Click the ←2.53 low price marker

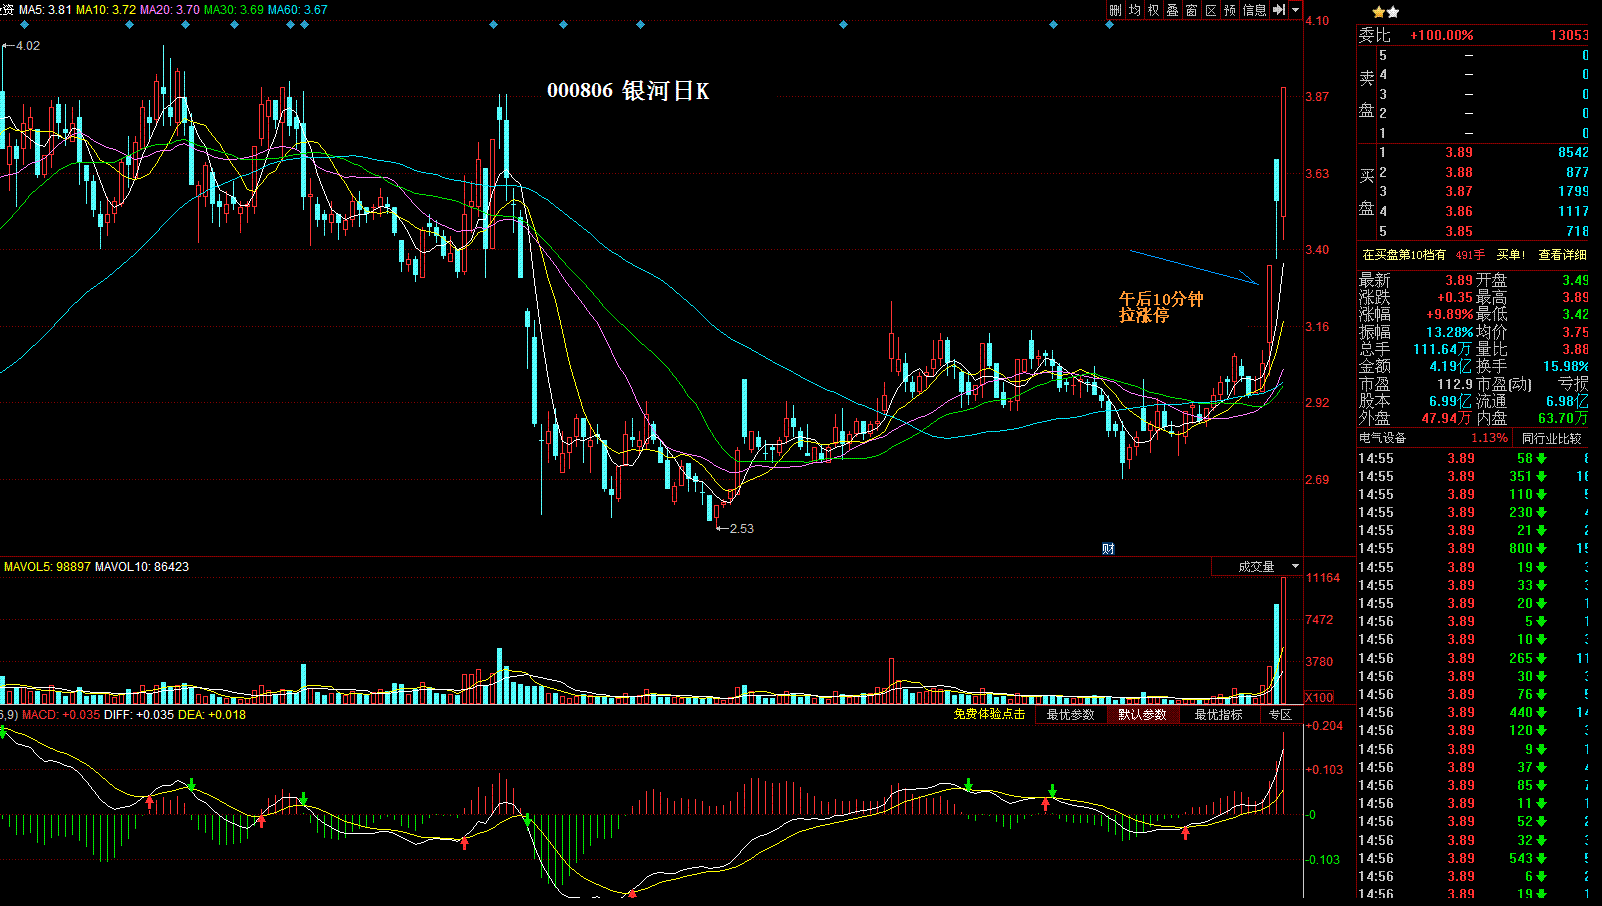(x=735, y=529)
